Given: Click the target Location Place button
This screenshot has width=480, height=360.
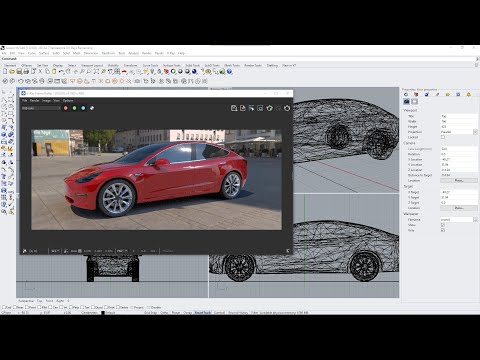Looking at the screenshot, I should [459, 208].
